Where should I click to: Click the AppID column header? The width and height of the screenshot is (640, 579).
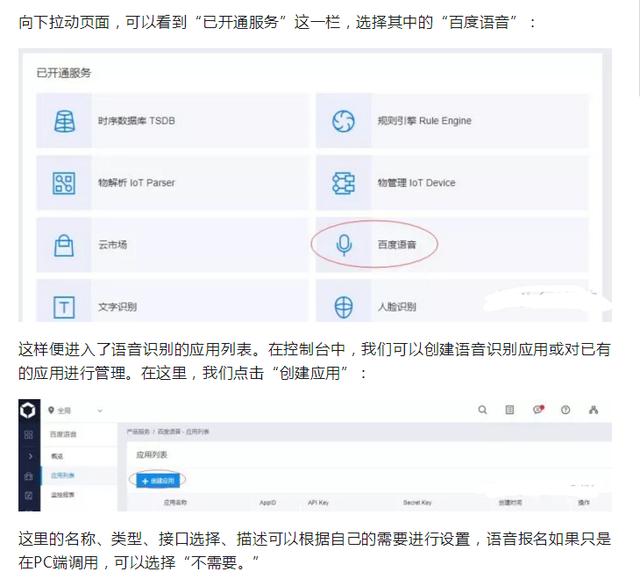point(268,502)
